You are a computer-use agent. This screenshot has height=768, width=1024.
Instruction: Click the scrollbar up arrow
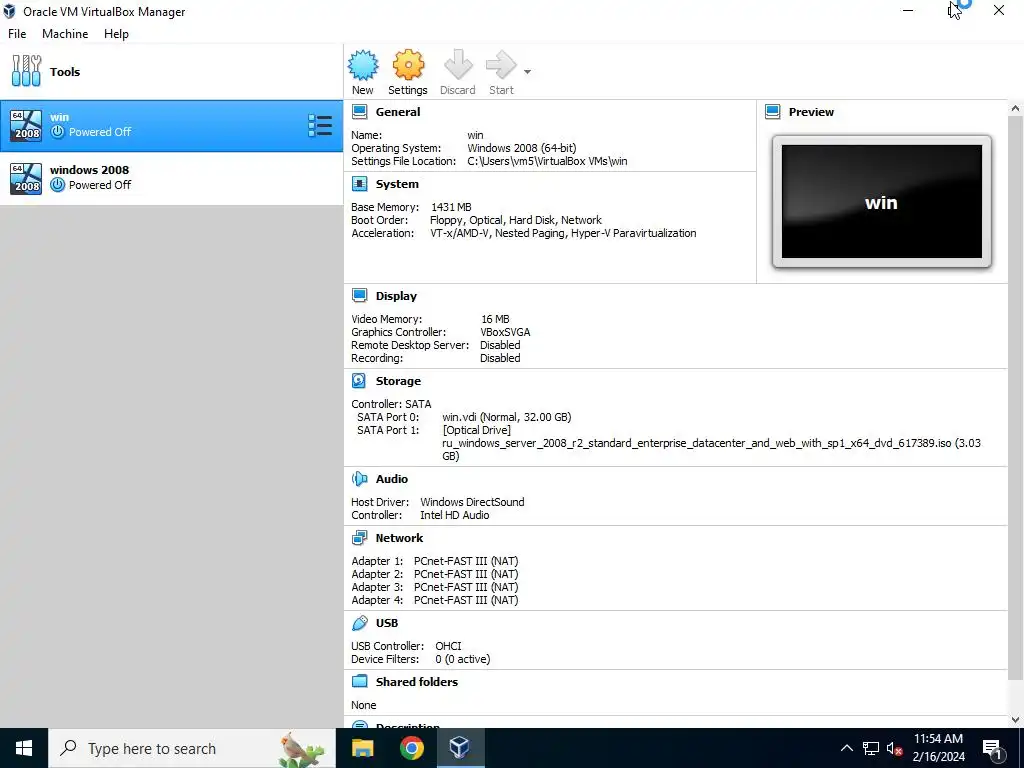(x=1015, y=108)
